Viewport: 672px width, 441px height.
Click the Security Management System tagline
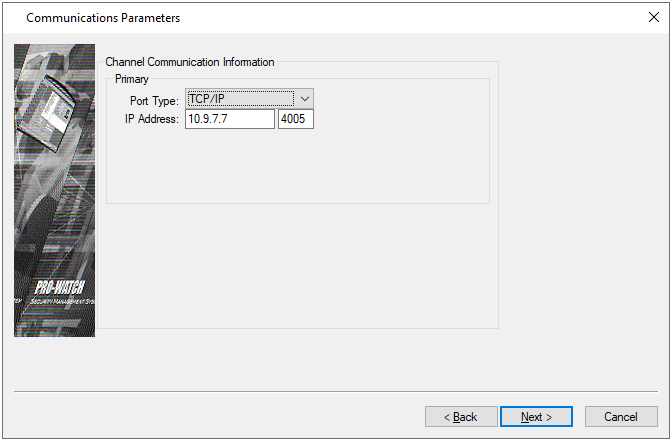(x=60, y=301)
